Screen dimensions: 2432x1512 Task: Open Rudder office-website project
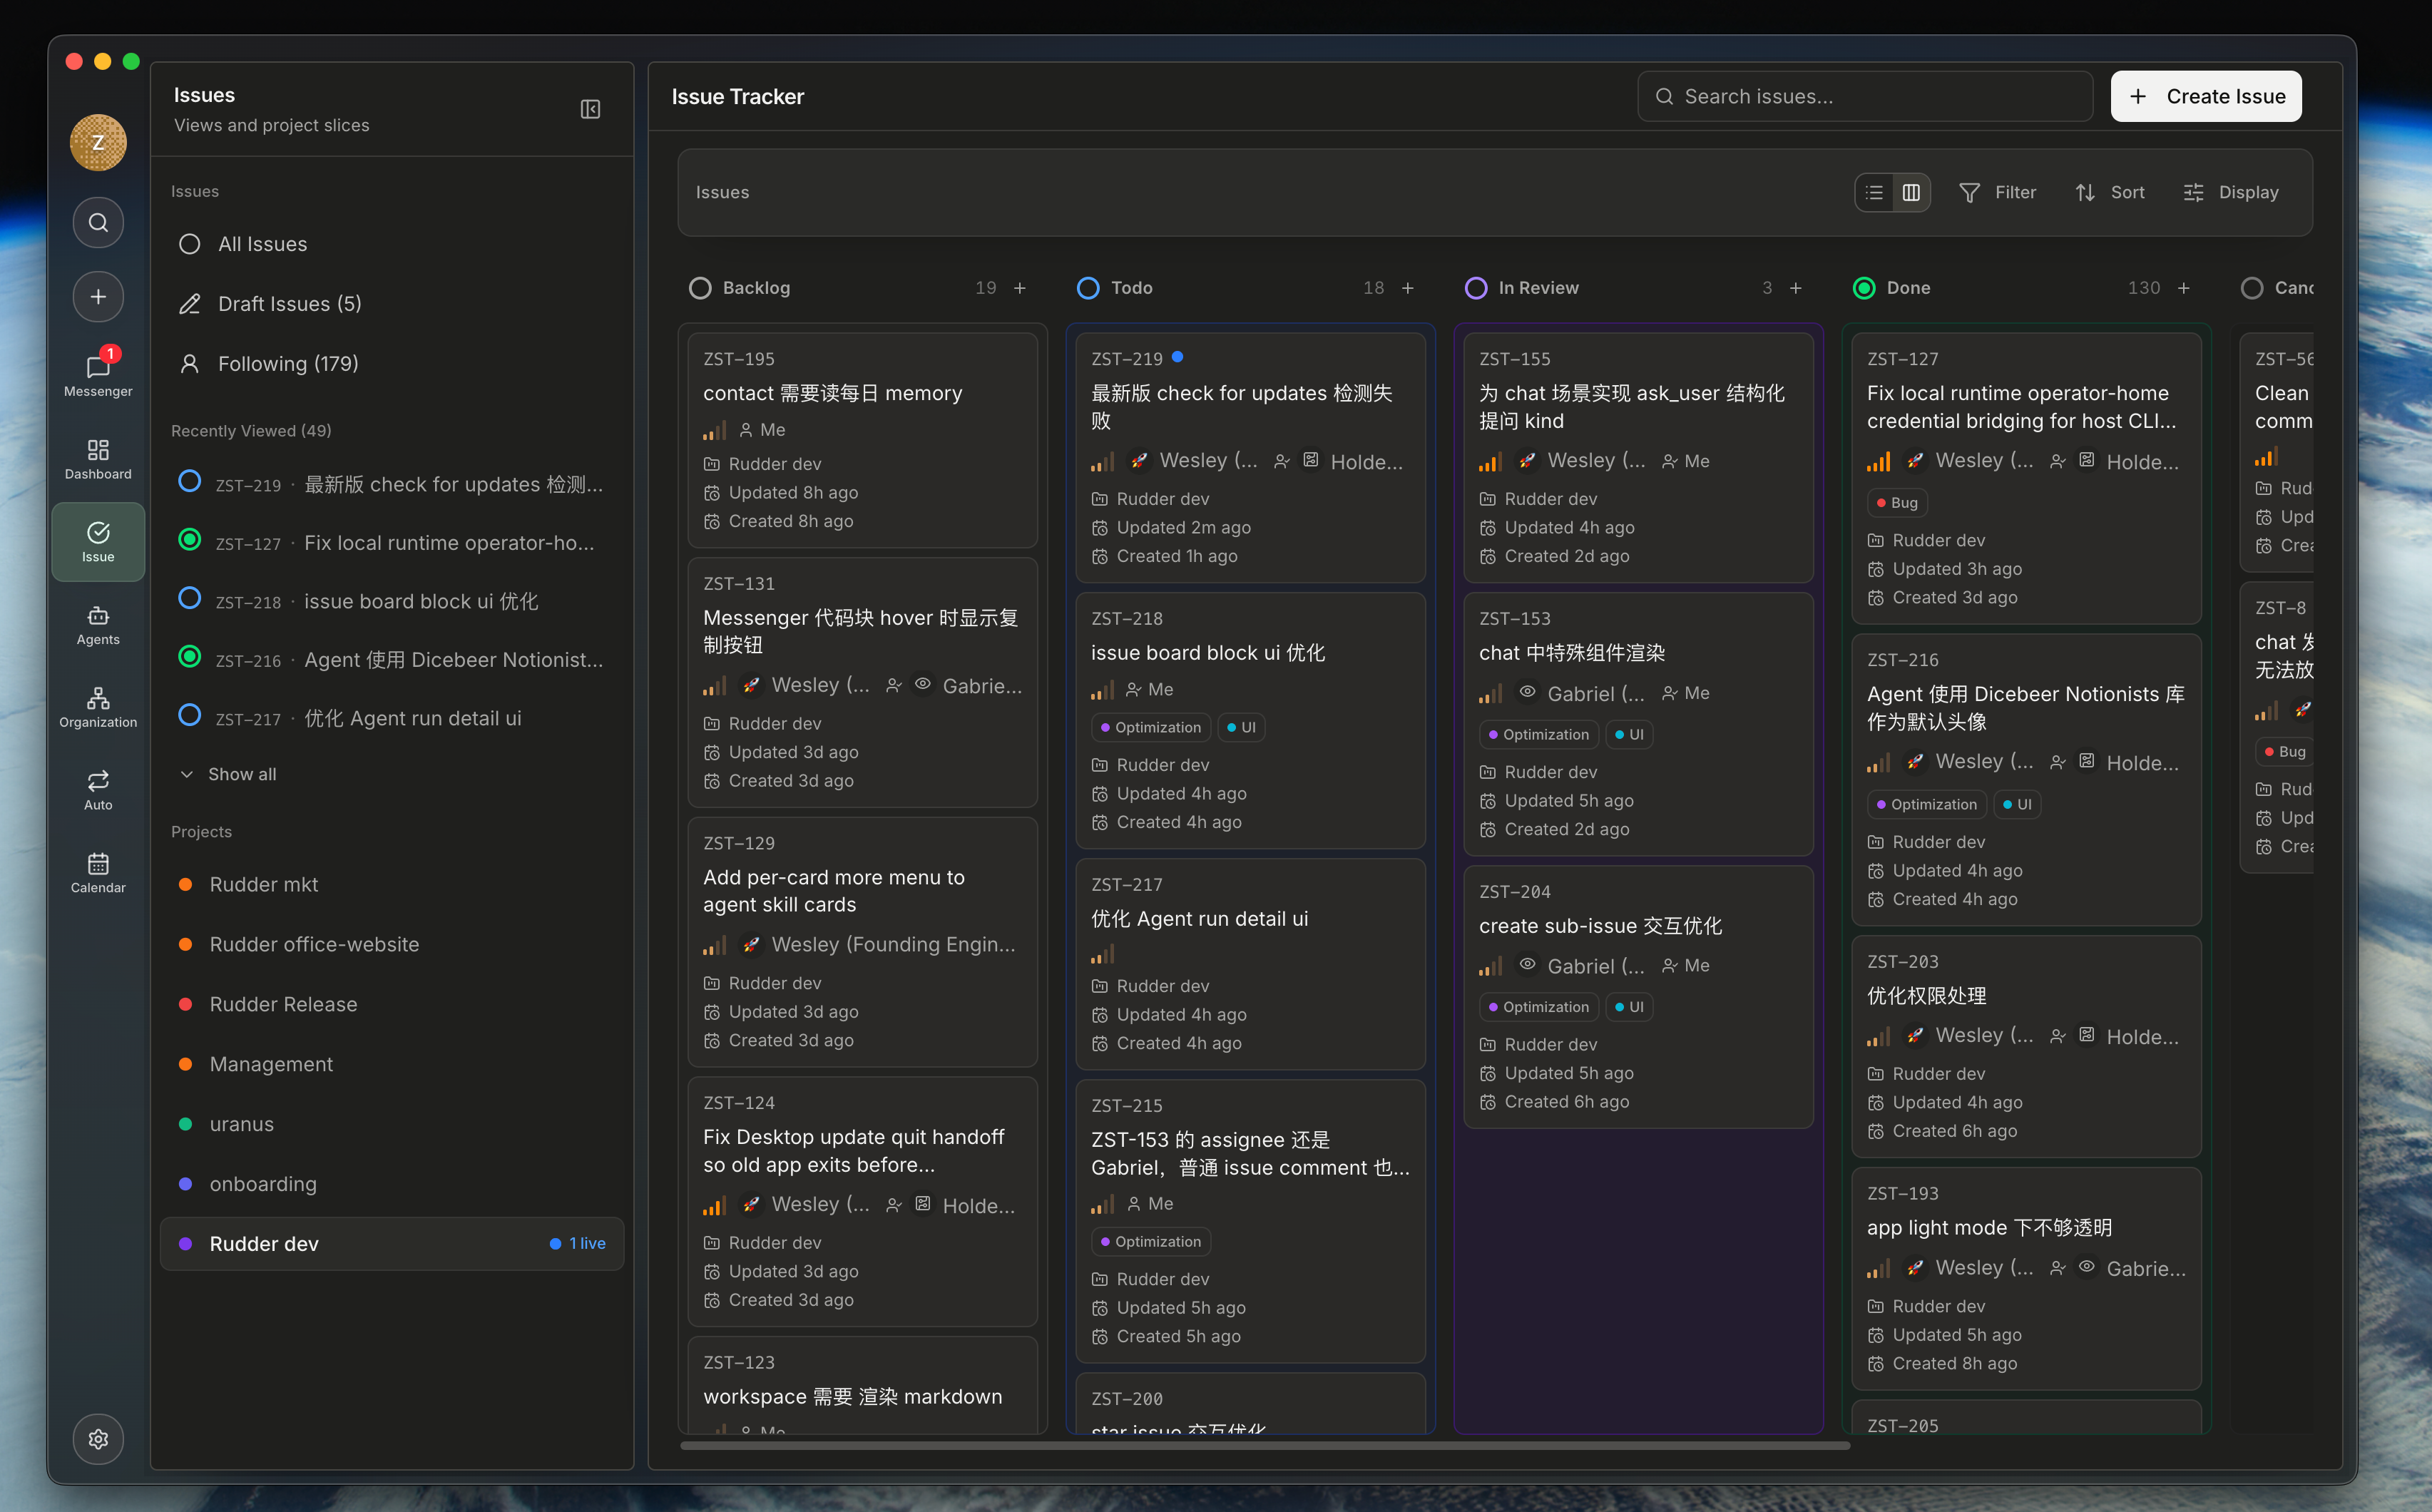point(392,944)
